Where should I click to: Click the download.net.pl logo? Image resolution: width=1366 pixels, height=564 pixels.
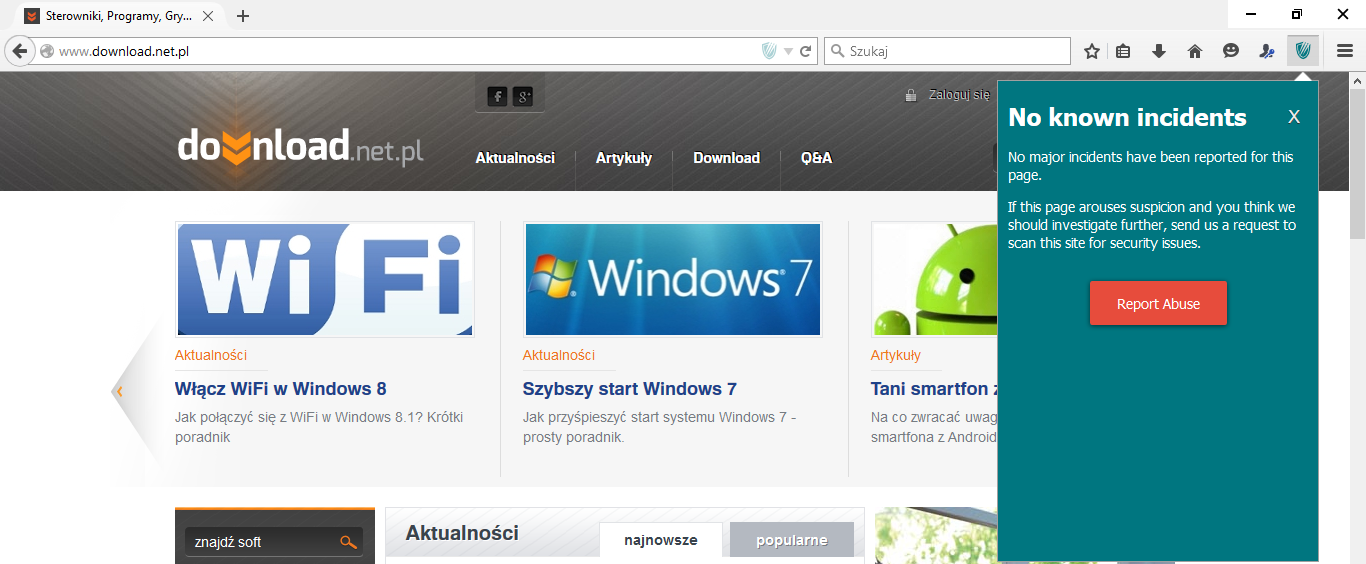click(x=300, y=147)
